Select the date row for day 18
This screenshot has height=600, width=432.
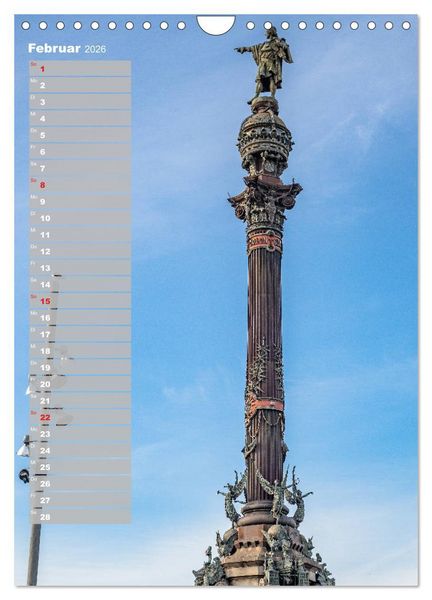pos(80,351)
